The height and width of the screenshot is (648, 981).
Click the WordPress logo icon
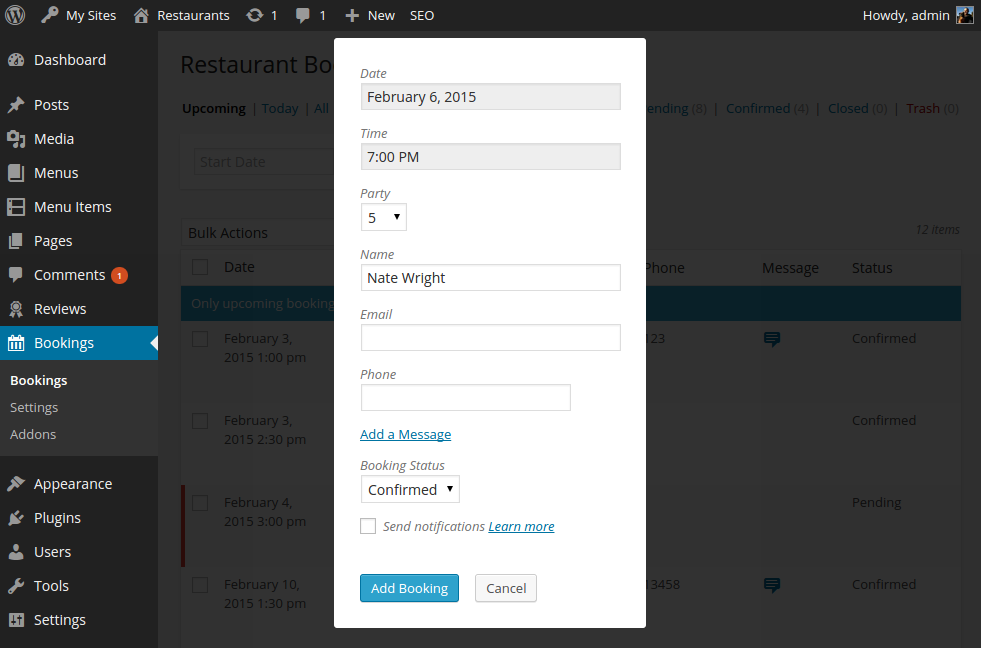pos(15,15)
